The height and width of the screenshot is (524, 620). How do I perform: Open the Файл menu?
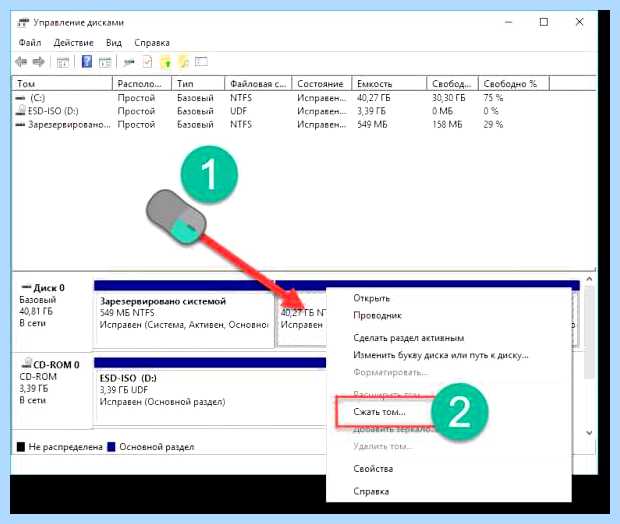[30, 43]
